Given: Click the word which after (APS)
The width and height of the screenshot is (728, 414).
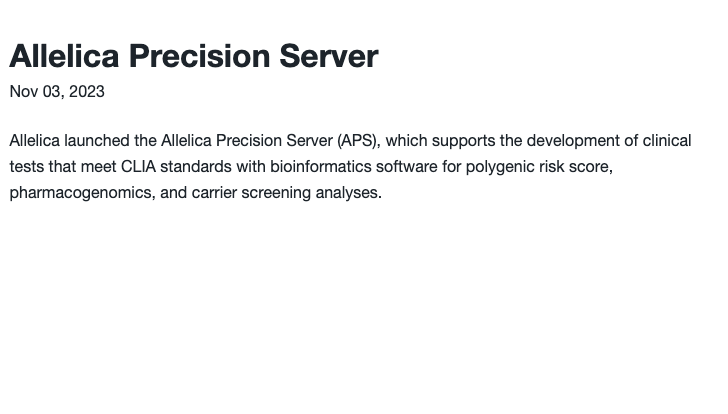Looking at the screenshot, I should pyautogui.click(x=406, y=141).
